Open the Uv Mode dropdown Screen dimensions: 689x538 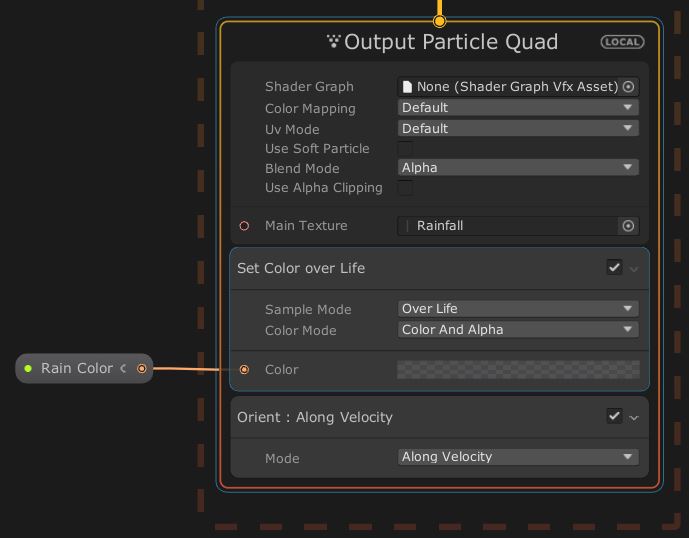point(518,128)
